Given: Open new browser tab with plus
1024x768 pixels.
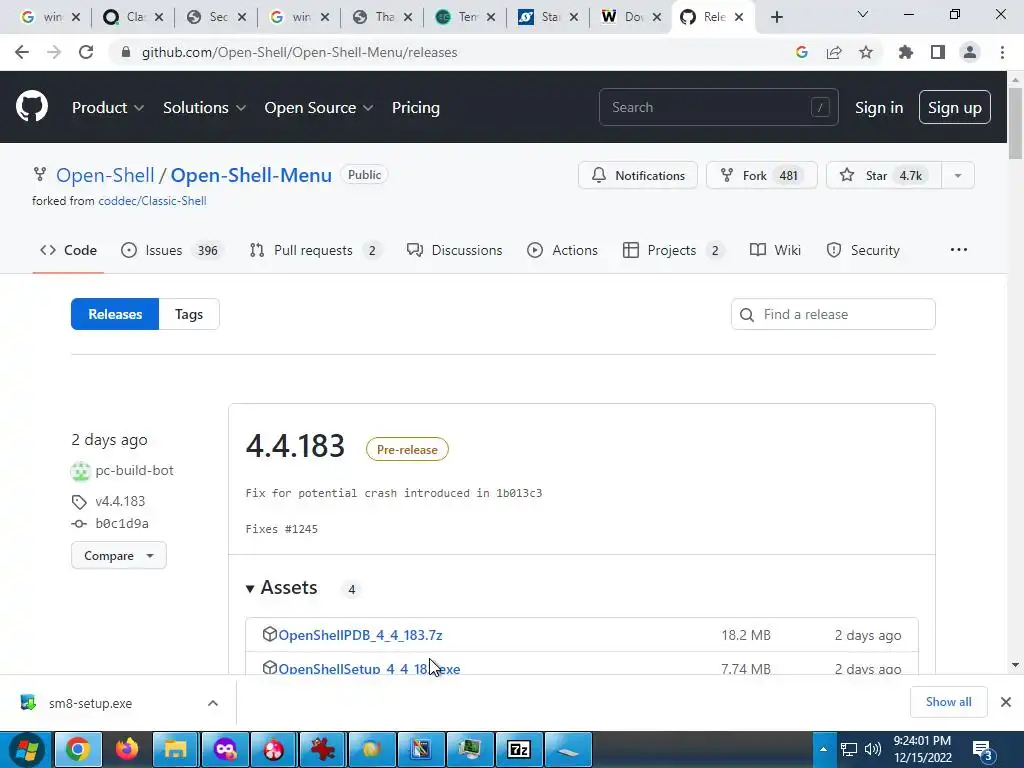Looking at the screenshot, I should click(776, 17).
